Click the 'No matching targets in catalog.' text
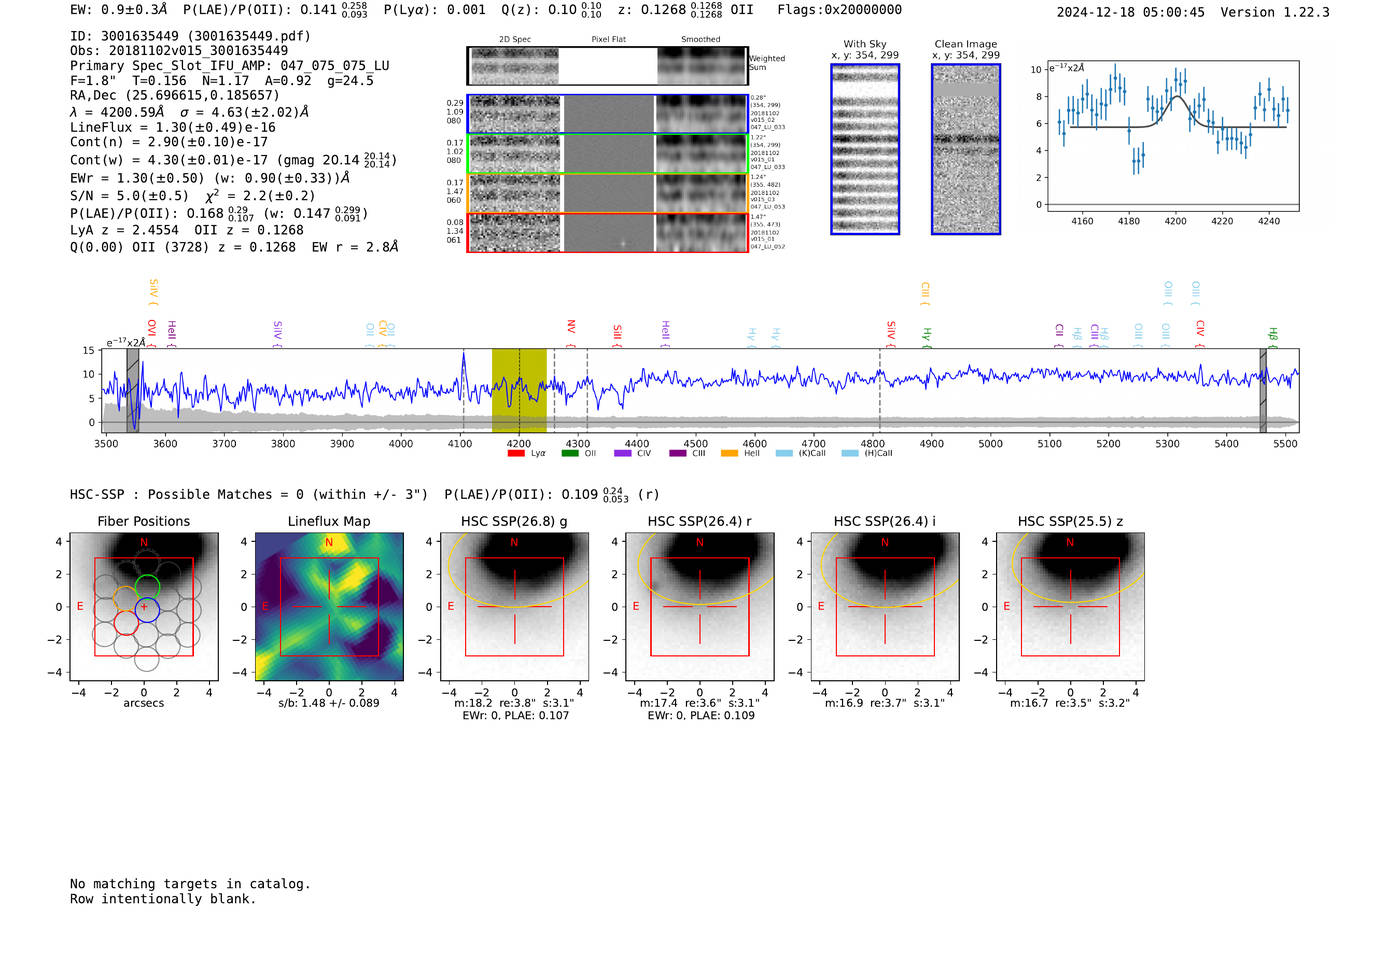The image size is (1400, 953). pos(190,884)
